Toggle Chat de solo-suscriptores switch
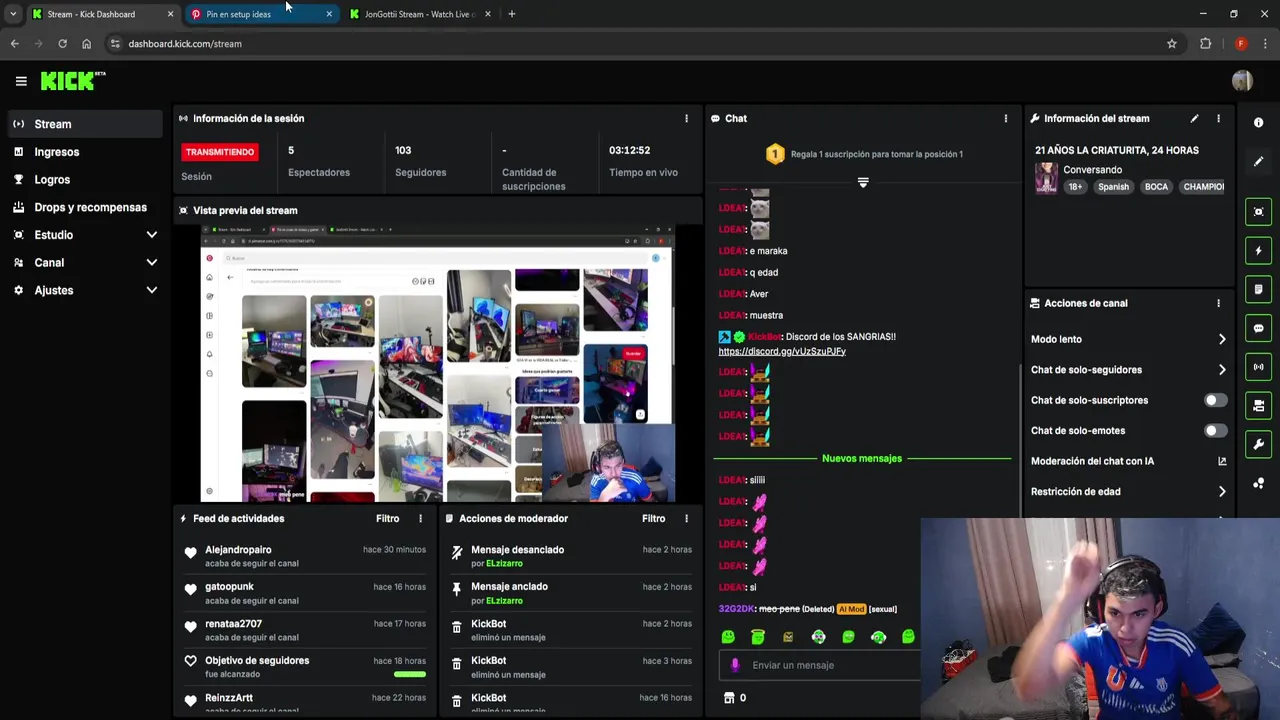 coord(1215,400)
